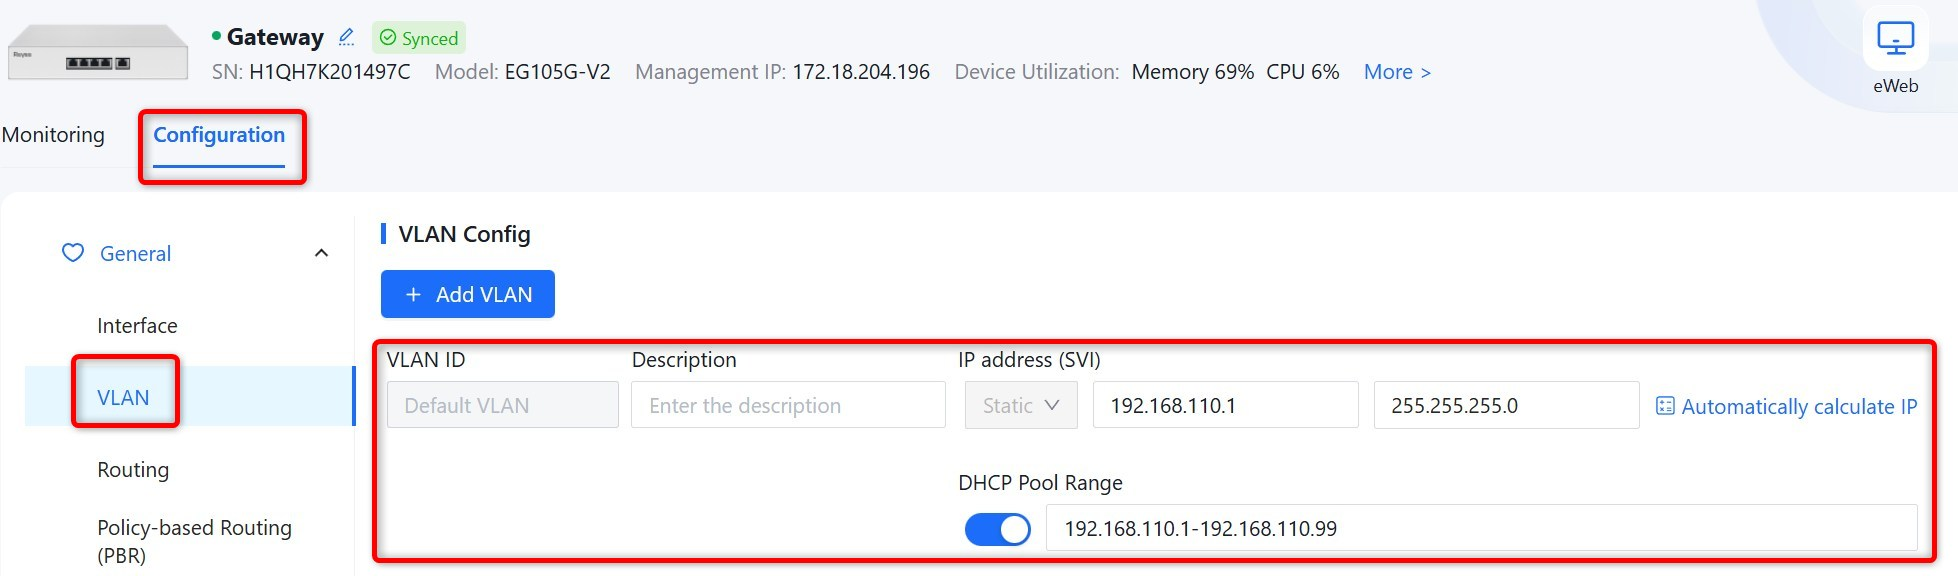
Task: Click the edit pencil icon beside Gateway
Action: coord(346,37)
